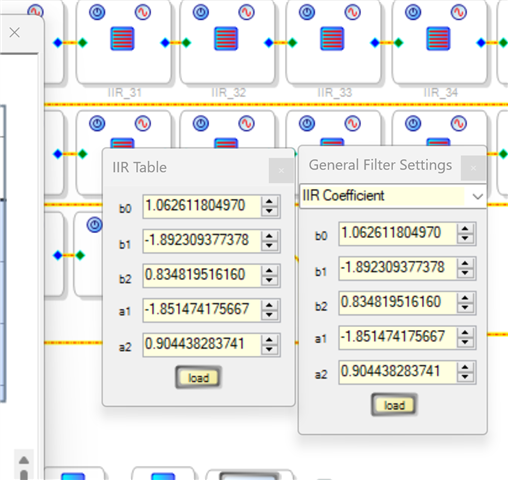The height and width of the screenshot is (480, 508).
Task: Toggle the power icon on IIR_33
Action: point(307,12)
